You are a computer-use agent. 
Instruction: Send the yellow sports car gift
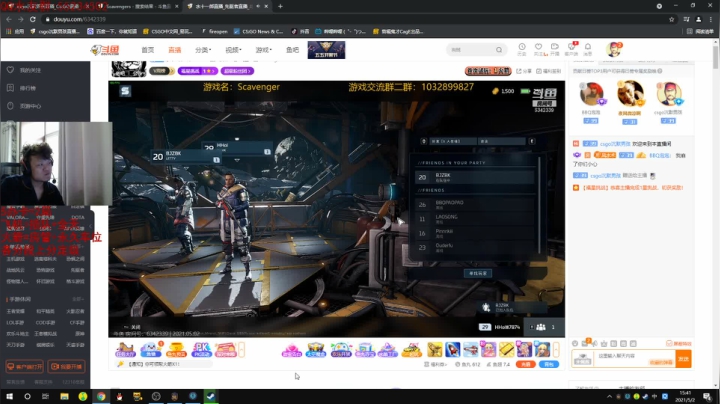point(412,350)
